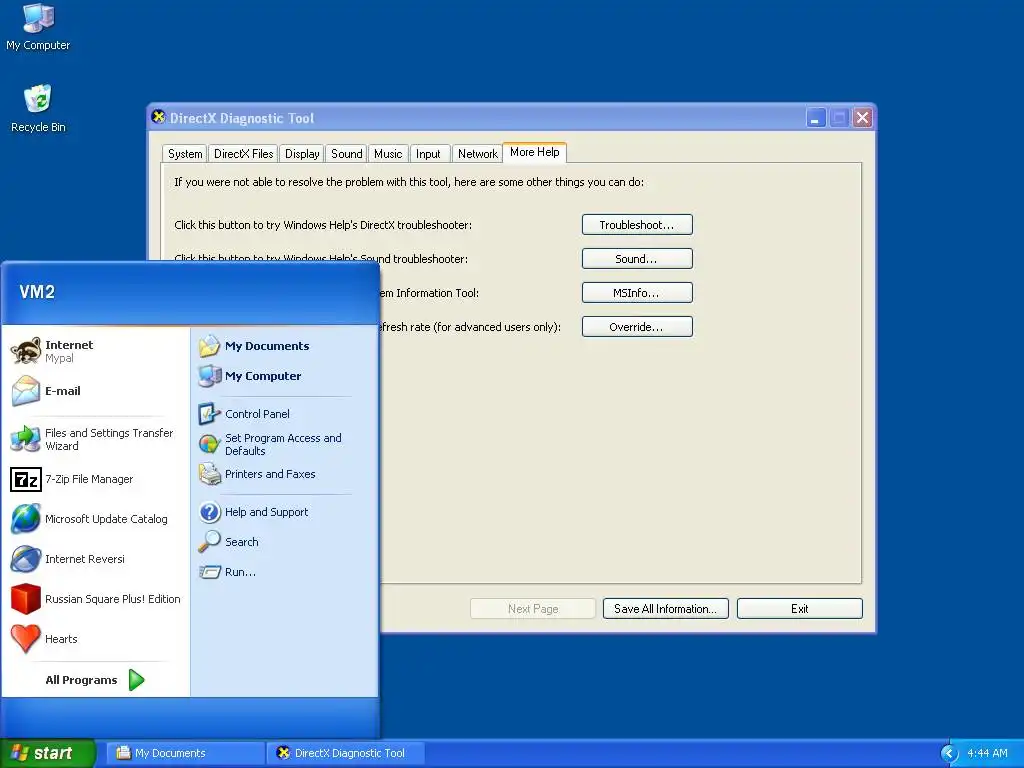Start Internet Reversi game icon
This screenshot has width=1024, height=768.
(26, 559)
